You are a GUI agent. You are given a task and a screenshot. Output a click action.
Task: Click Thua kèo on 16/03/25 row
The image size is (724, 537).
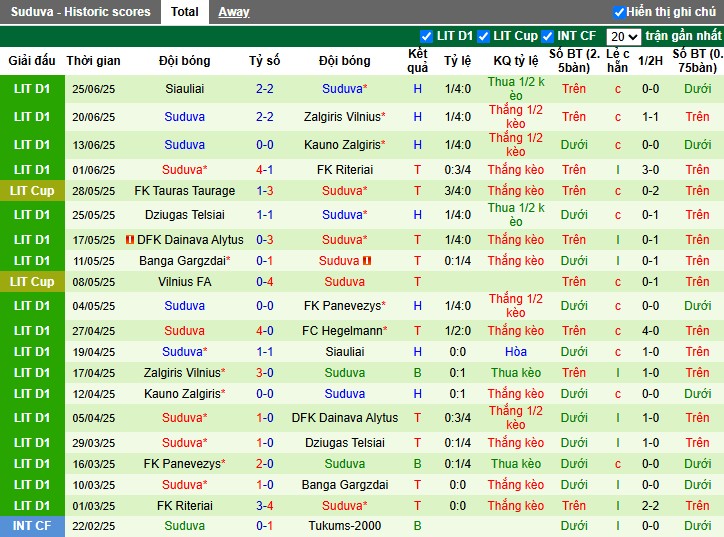[516, 464]
